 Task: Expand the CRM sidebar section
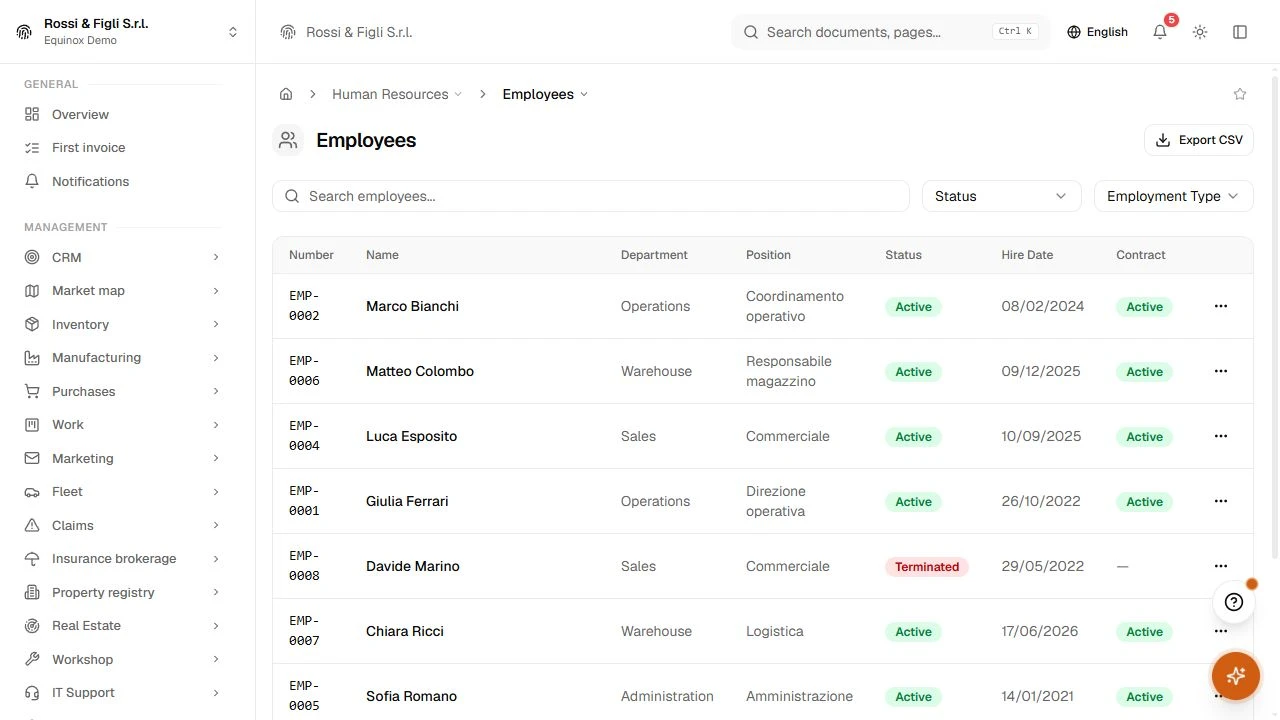[x=122, y=257]
